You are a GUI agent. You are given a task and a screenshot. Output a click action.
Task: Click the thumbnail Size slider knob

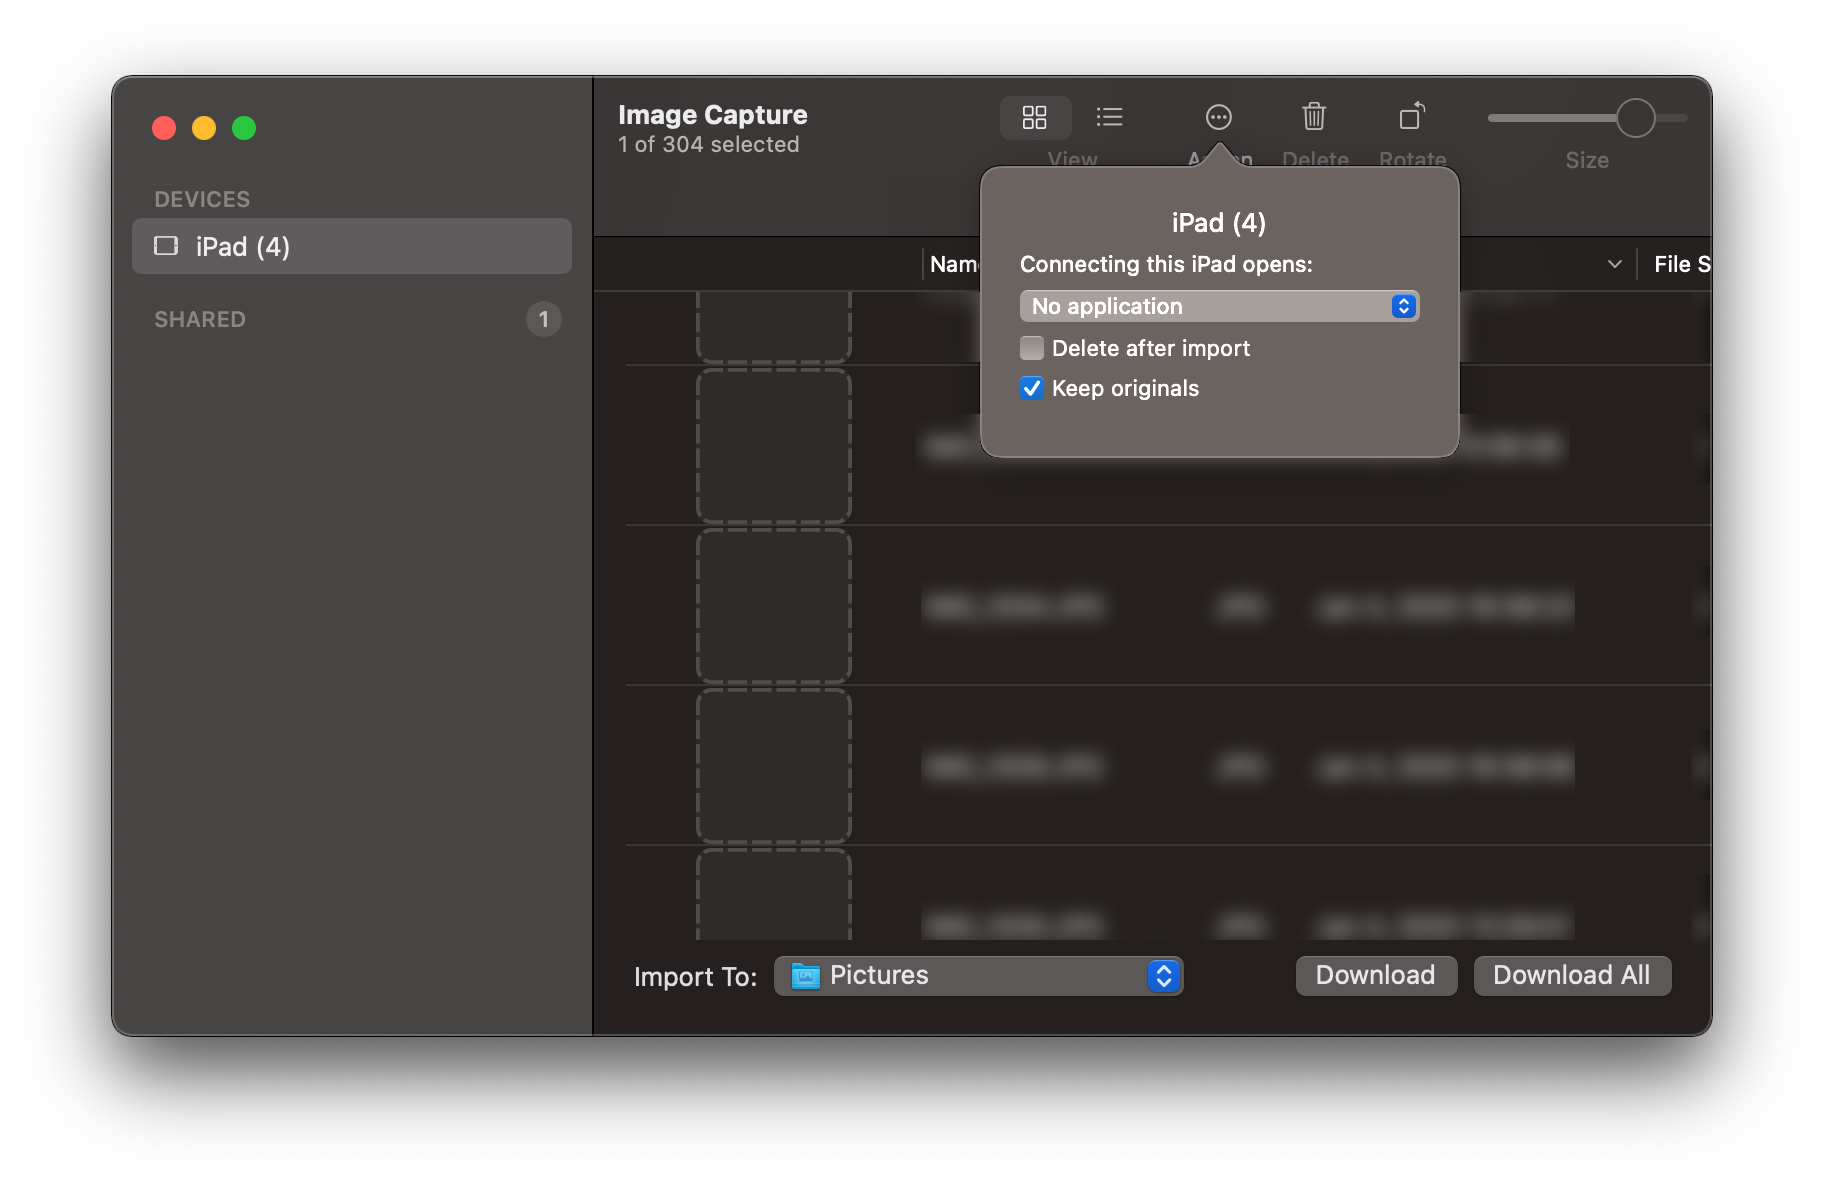pyautogui.click(x=1636, y=118)
